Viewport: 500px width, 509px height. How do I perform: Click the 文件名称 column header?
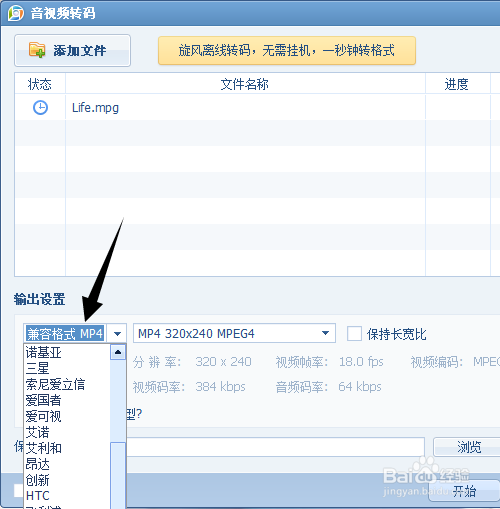245,84
